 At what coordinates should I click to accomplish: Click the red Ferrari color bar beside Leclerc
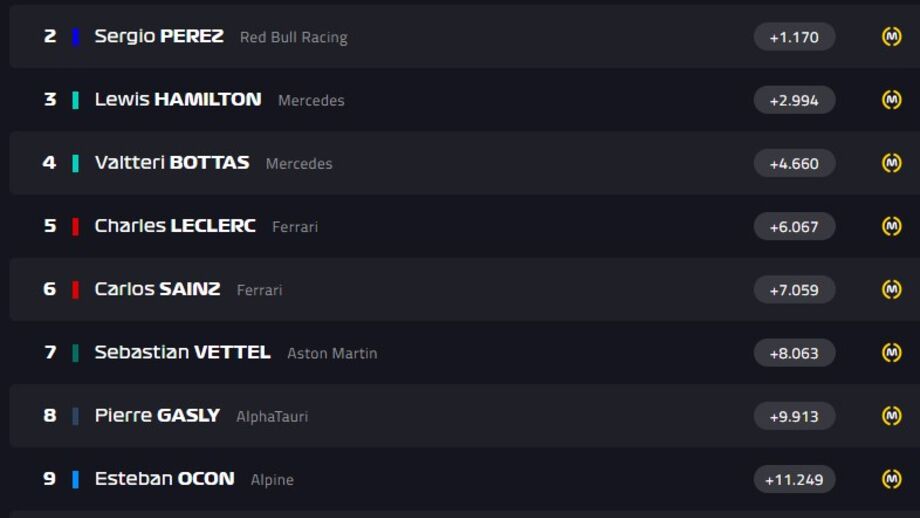click(x=76, y=226)
